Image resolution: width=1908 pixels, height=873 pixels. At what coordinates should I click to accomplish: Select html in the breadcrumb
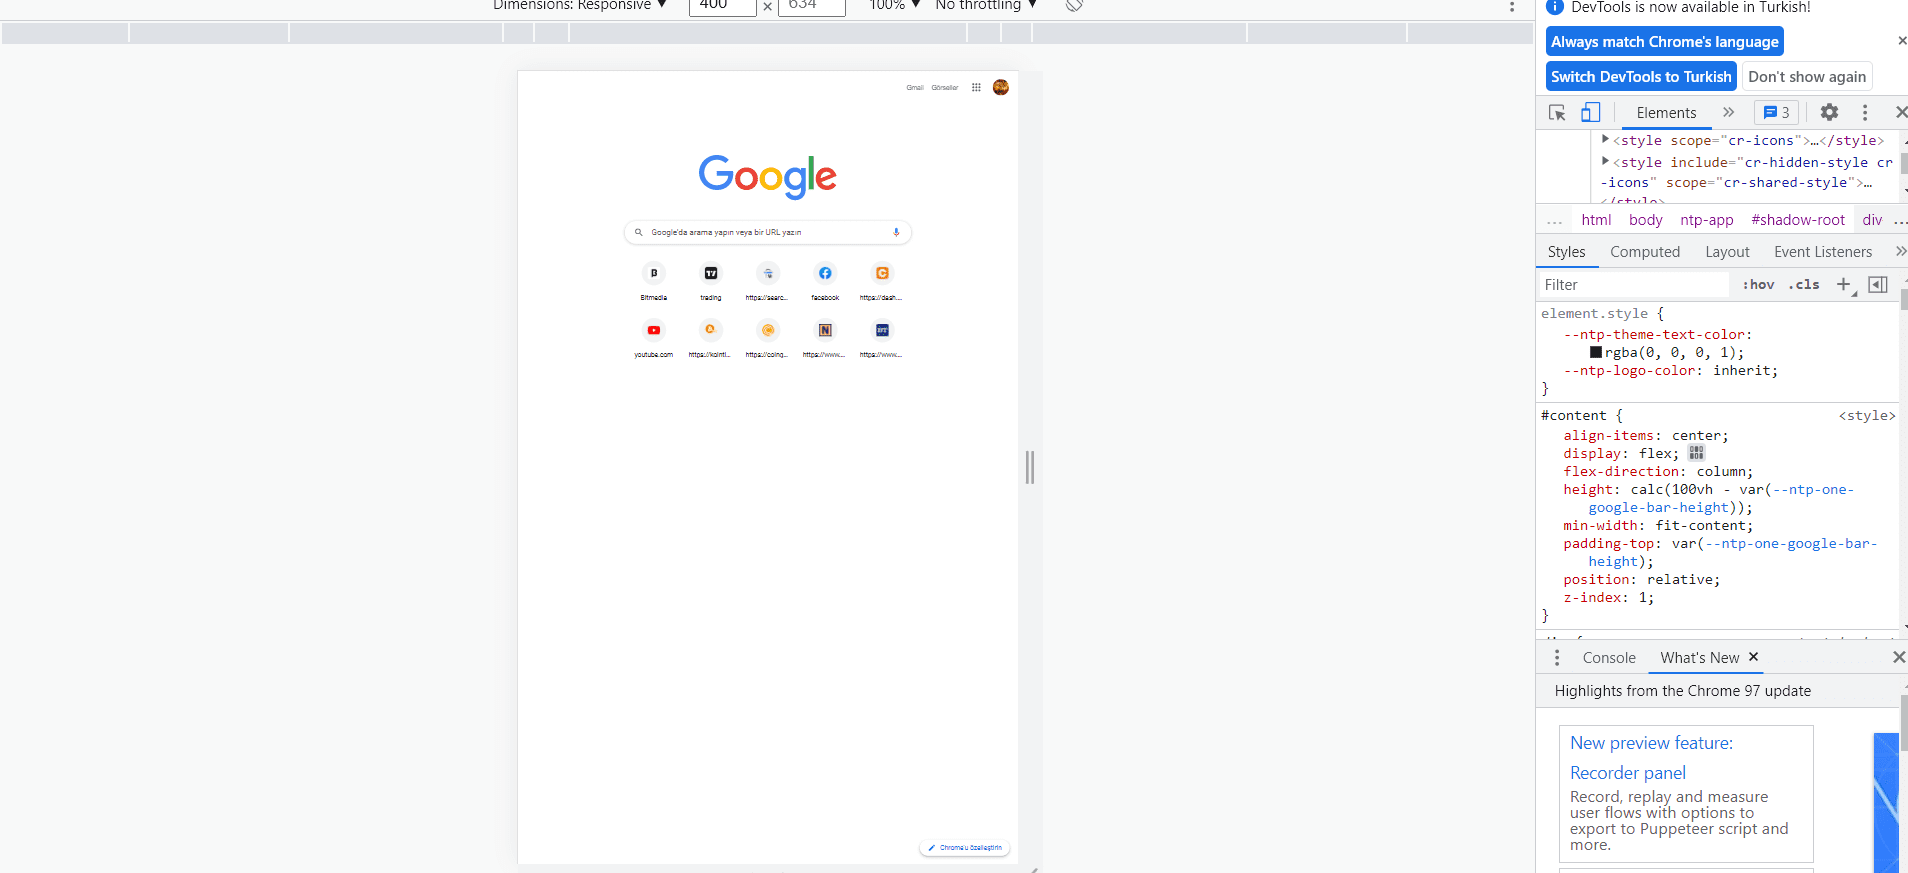[x=1596, y=220]
